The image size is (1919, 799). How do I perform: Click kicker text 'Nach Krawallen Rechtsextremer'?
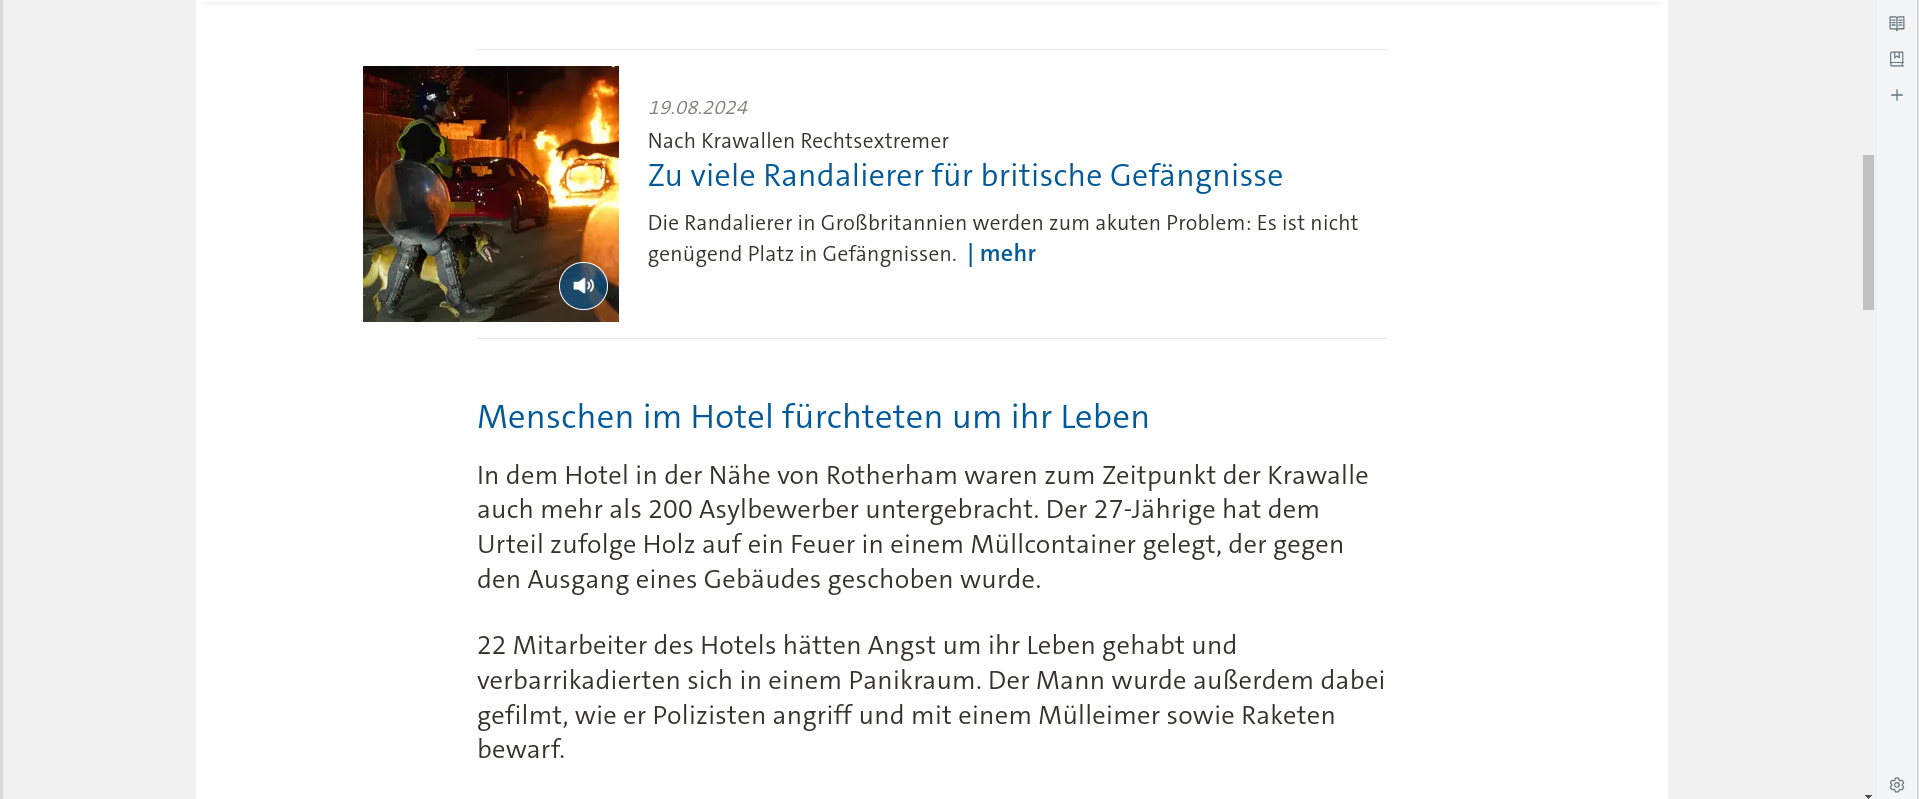798,141
